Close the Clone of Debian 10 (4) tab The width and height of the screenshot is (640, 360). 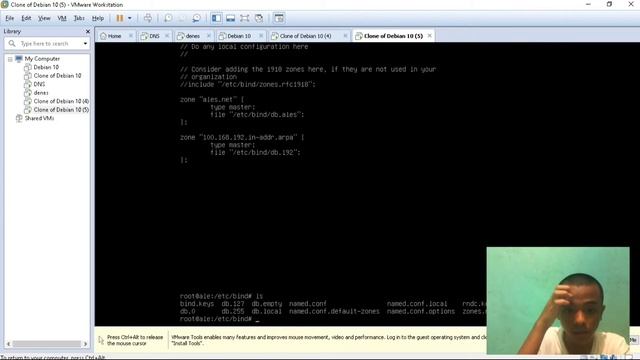[345, 36]
